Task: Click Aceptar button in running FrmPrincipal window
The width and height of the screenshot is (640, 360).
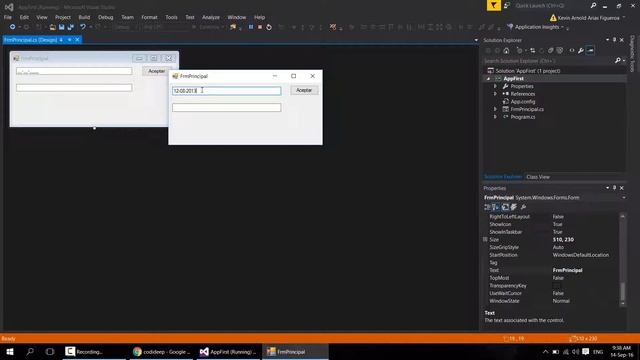Action: [x=304, y=90]
